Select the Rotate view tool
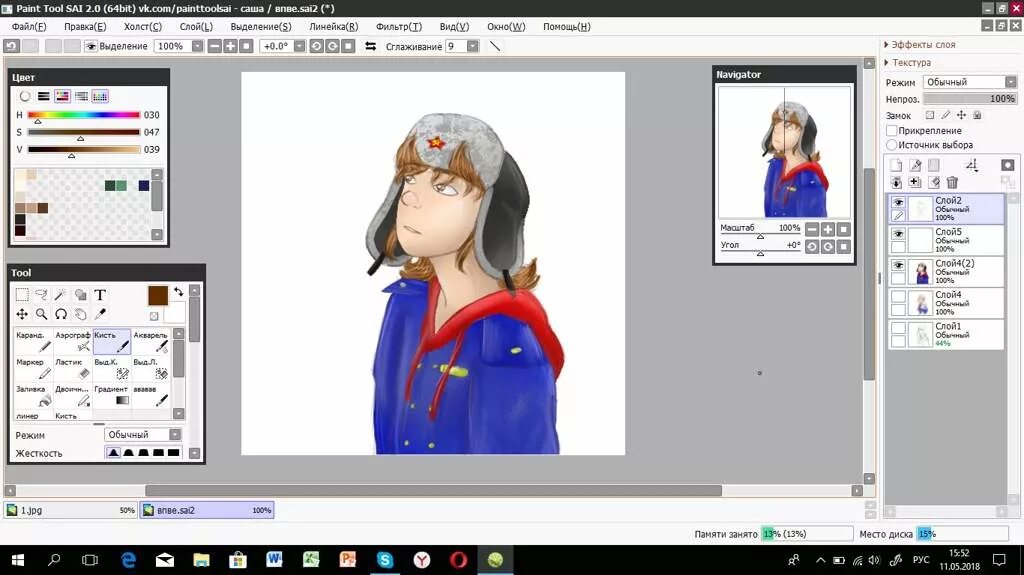 (61, 314)
